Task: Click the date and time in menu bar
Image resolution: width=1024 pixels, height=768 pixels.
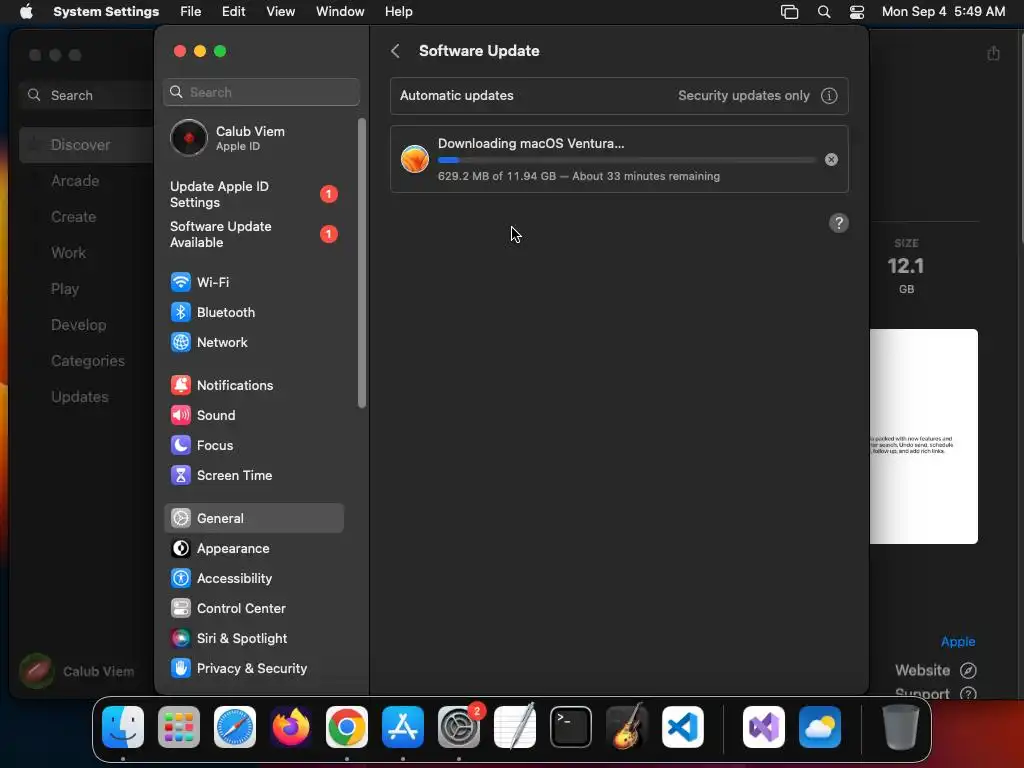Action: [944, 12]
